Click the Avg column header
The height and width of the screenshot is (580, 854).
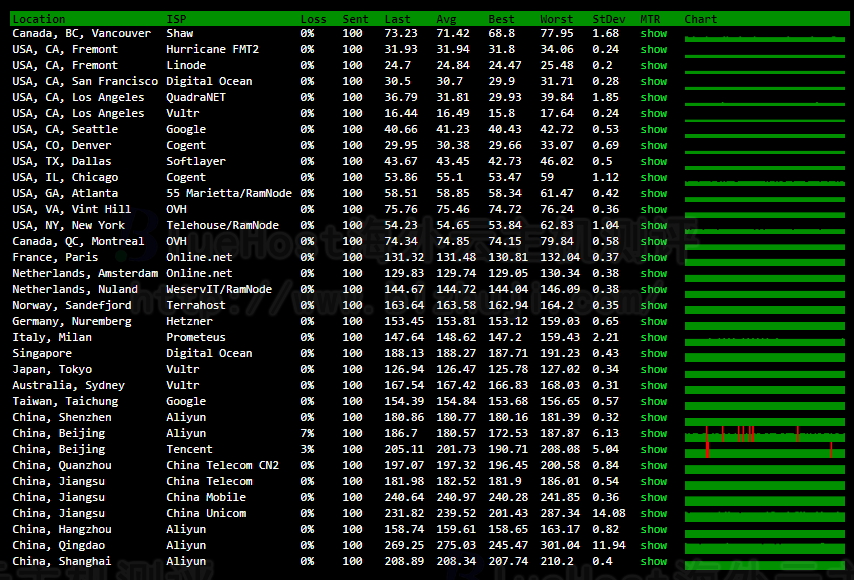[446, 19]
